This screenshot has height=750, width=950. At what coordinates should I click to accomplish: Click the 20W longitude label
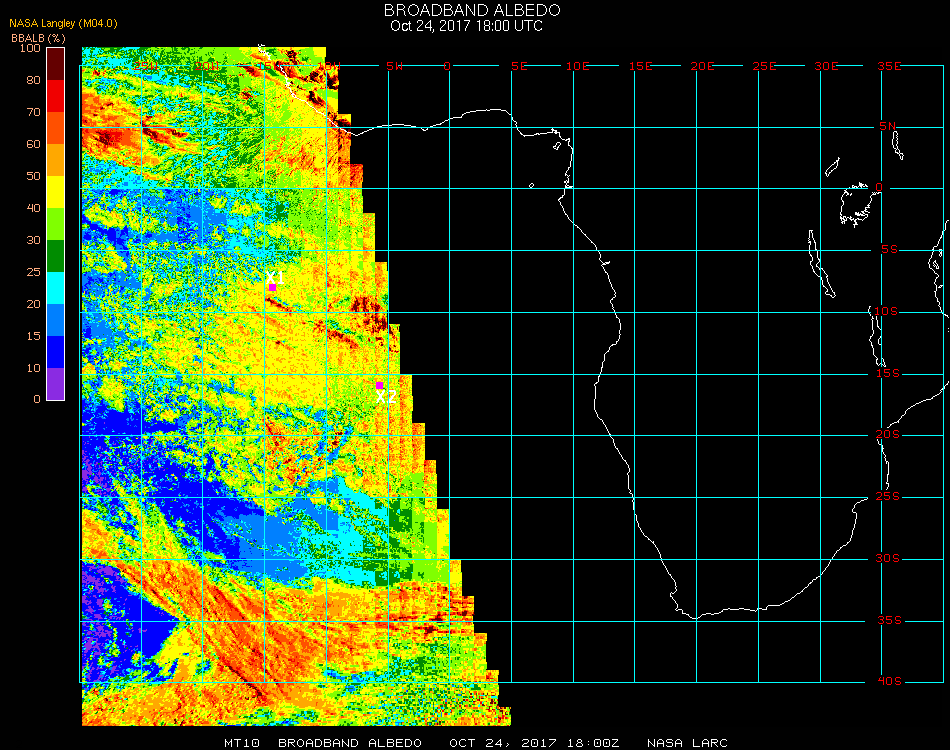pyautogui.click(x=207, y=66)
